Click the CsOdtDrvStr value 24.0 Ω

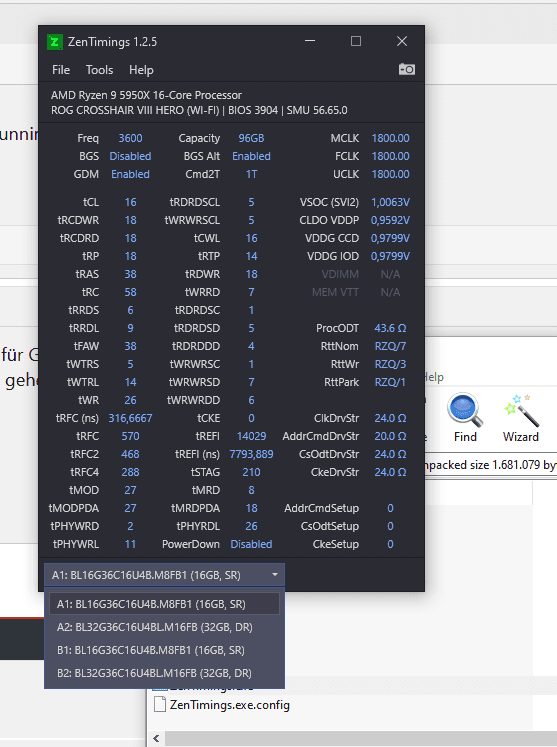[390, 454]
